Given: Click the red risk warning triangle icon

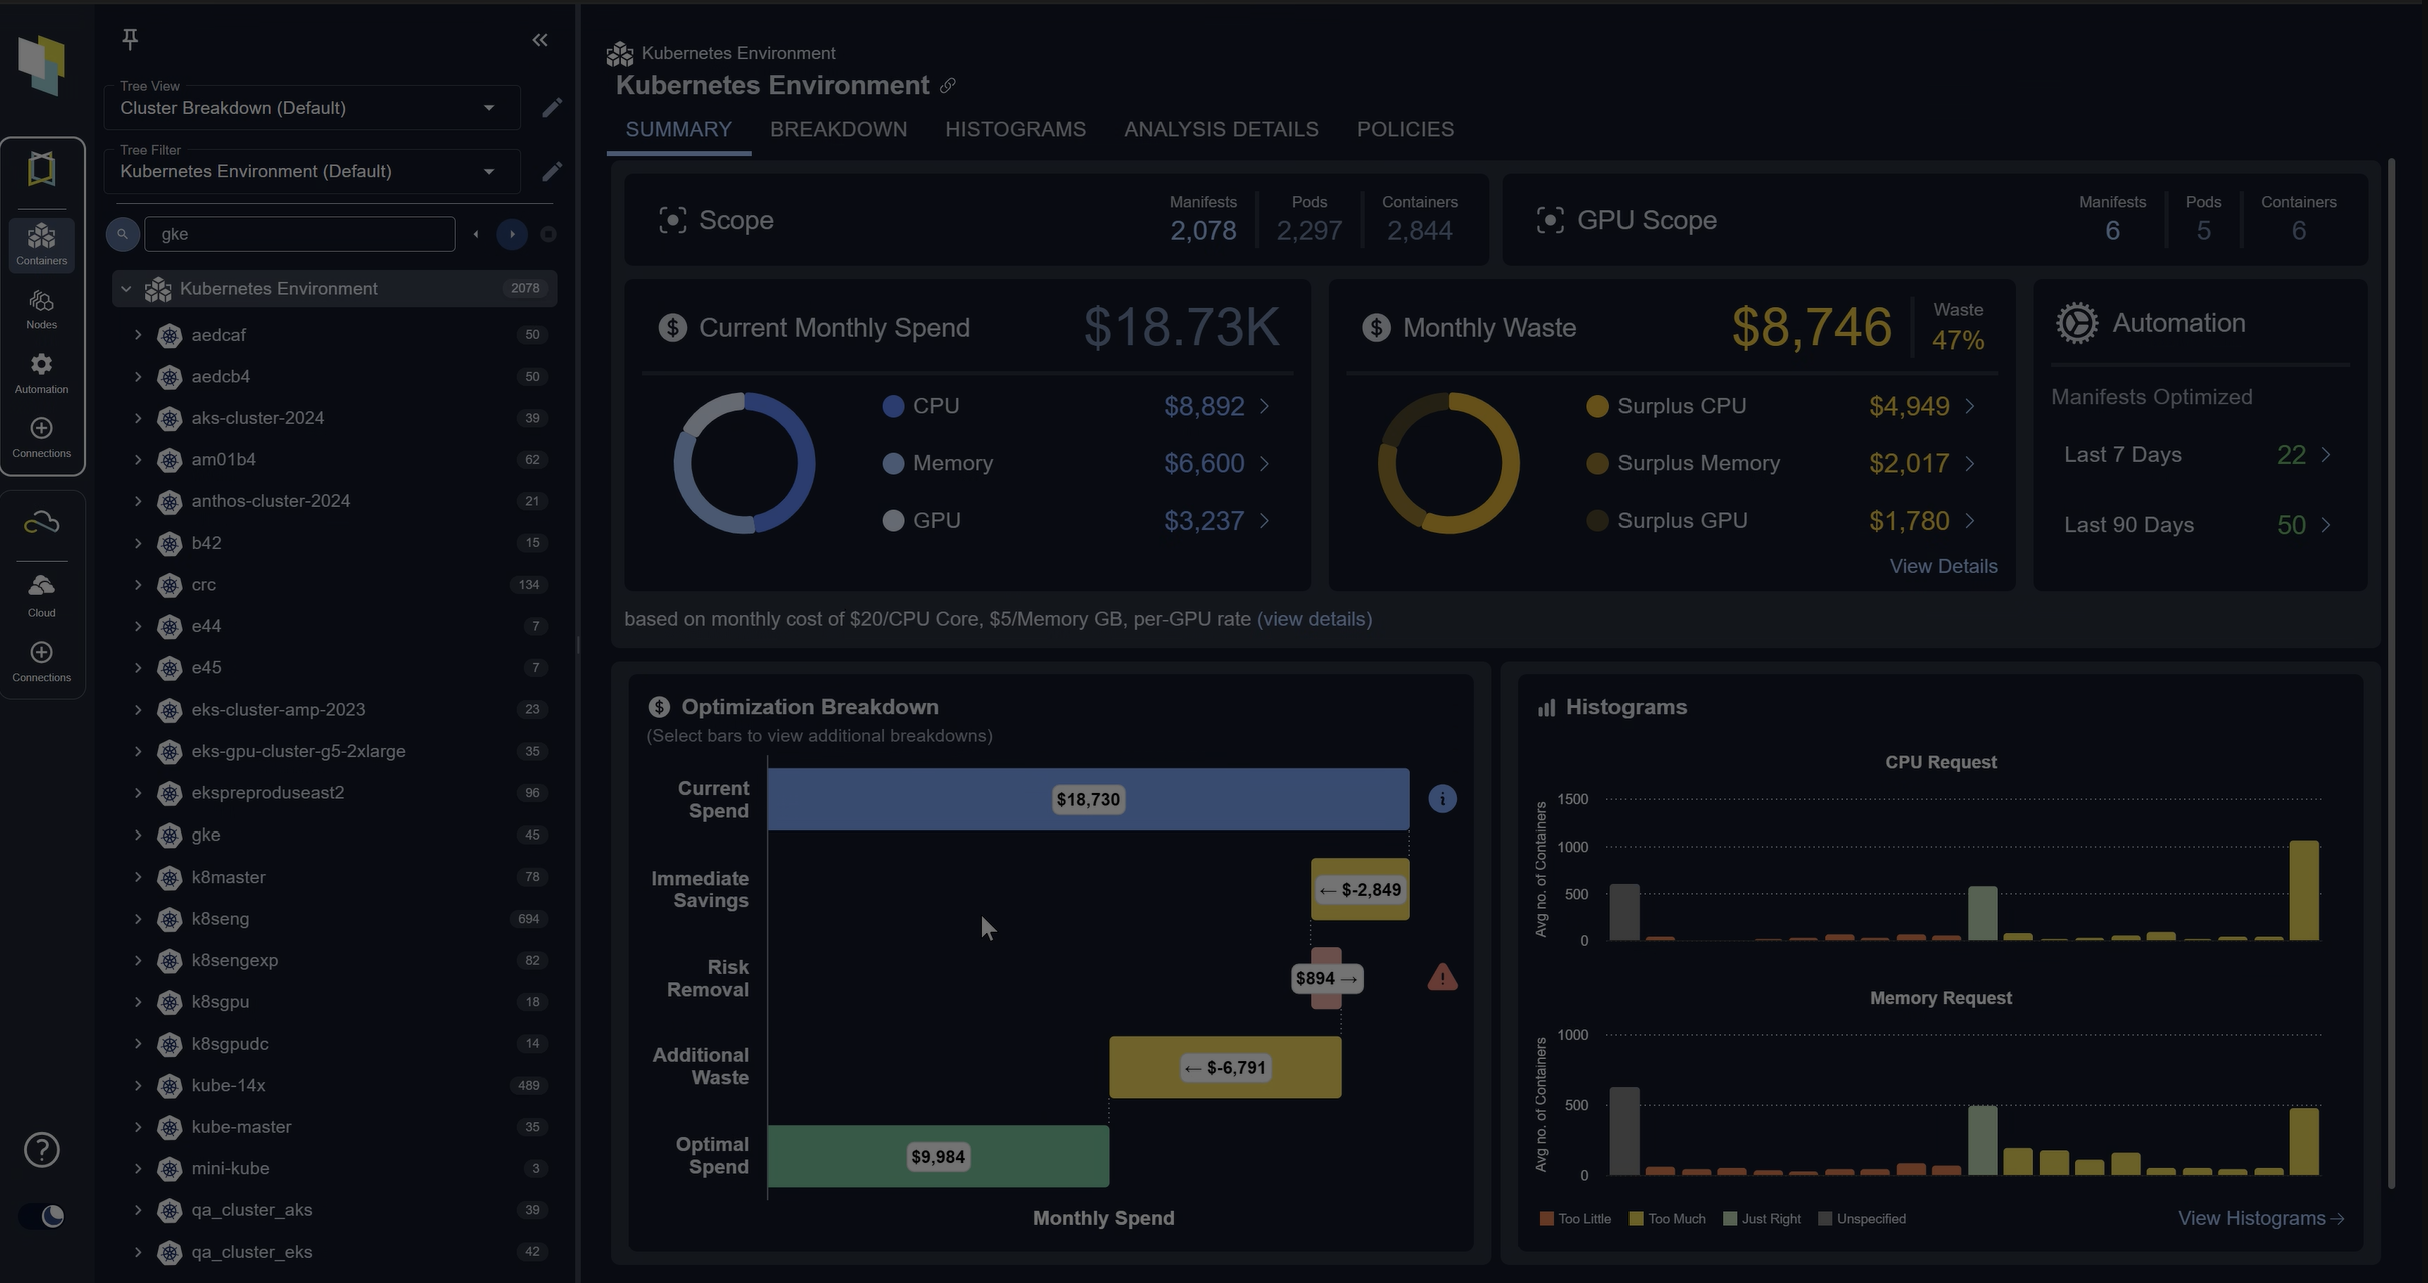Looking at the screenshot, I should click(x=1442, y=977).
